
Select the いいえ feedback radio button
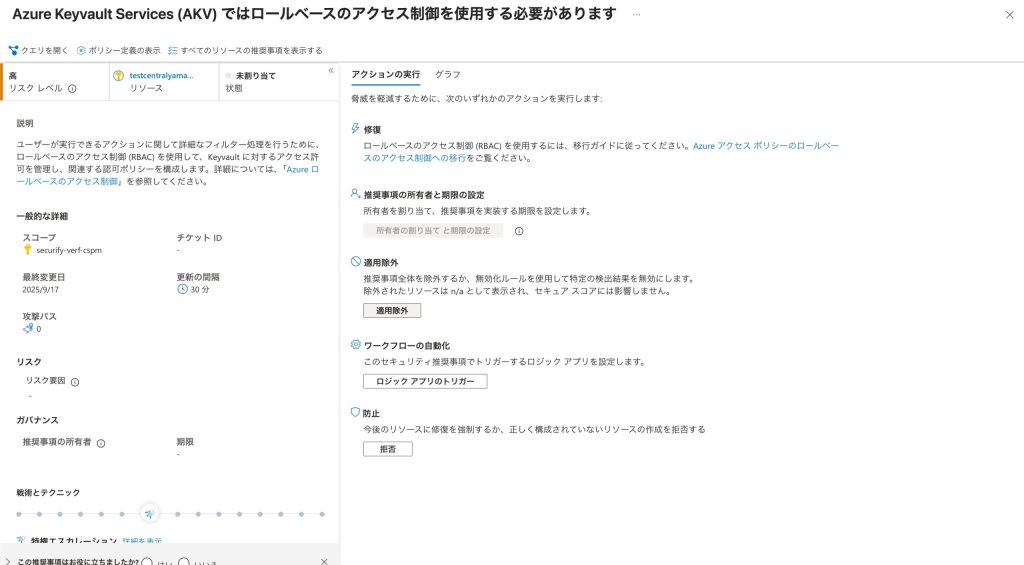pyautogui.click(x=183, y=561)
